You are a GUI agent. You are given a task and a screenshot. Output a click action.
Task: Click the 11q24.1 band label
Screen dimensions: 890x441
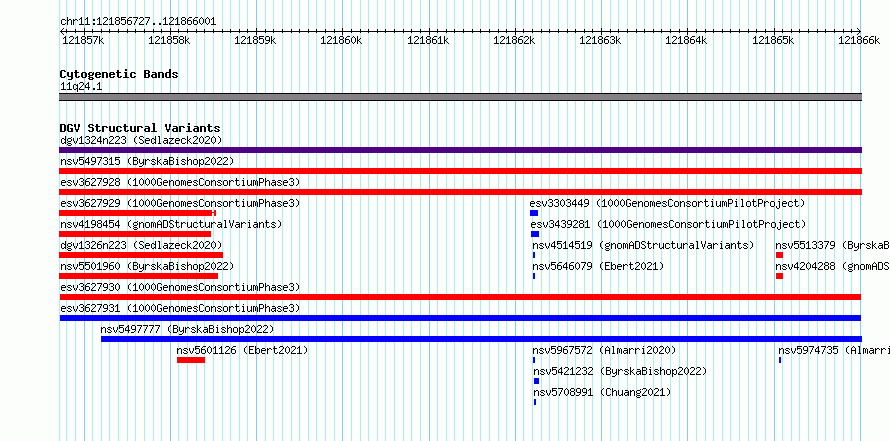81,87
